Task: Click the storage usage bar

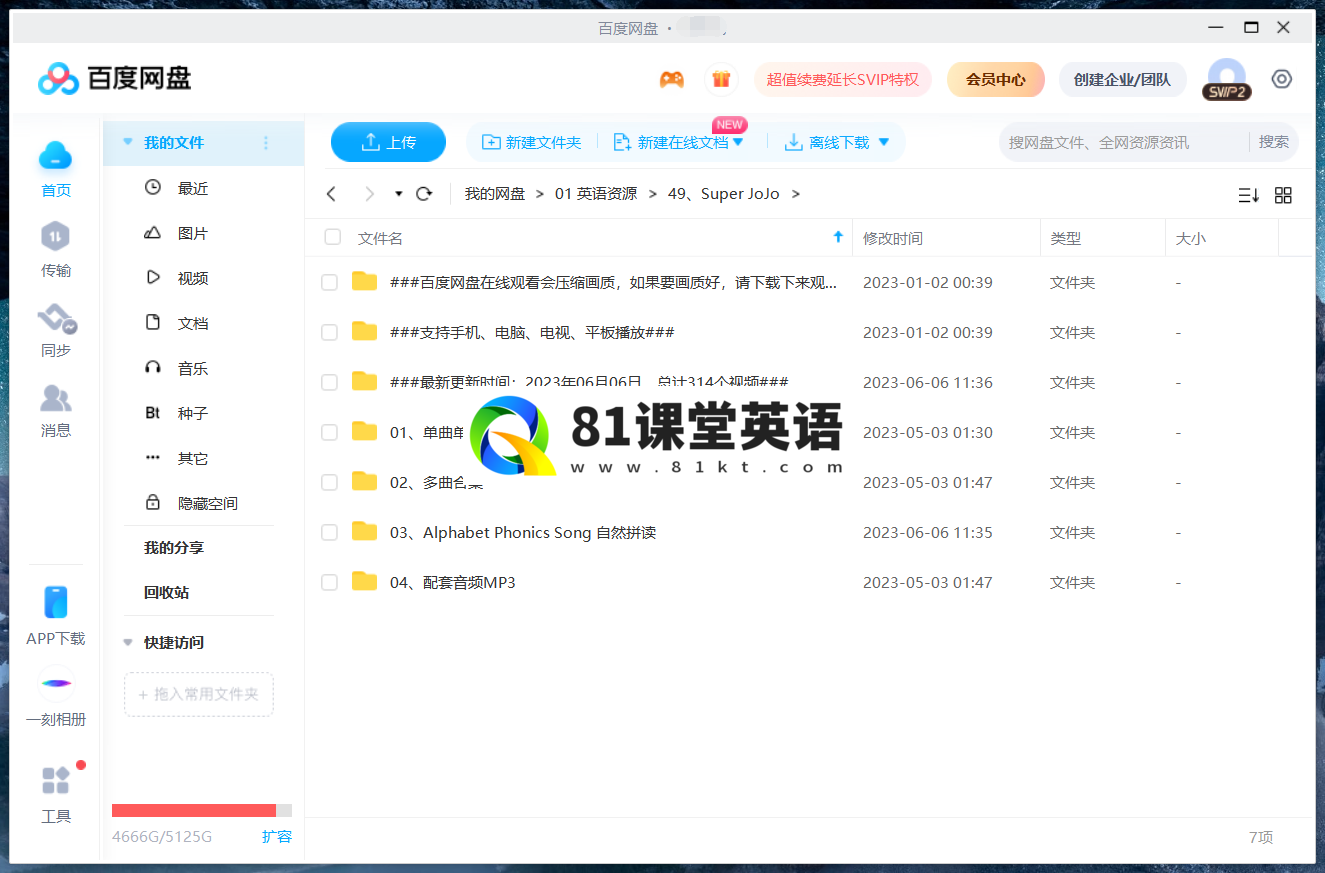Action: tap(202, 810)
